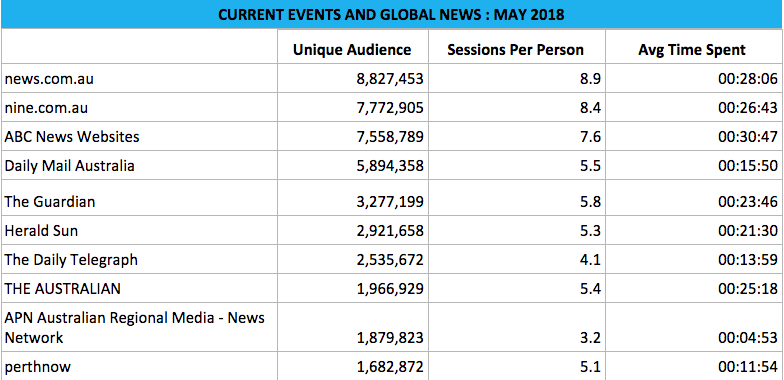Click 'THE AUSTRALIAN' row label

coord(62,288)
